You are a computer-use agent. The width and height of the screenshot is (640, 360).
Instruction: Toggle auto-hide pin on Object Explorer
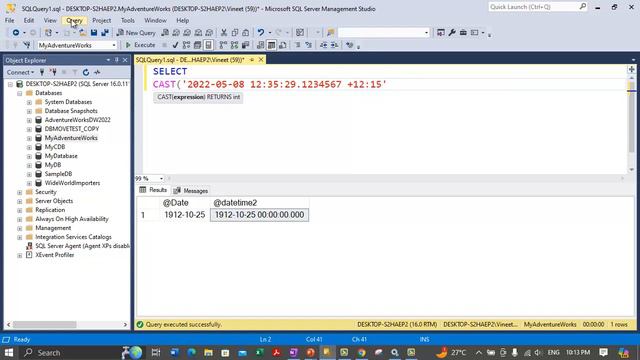tap(116, 60)
